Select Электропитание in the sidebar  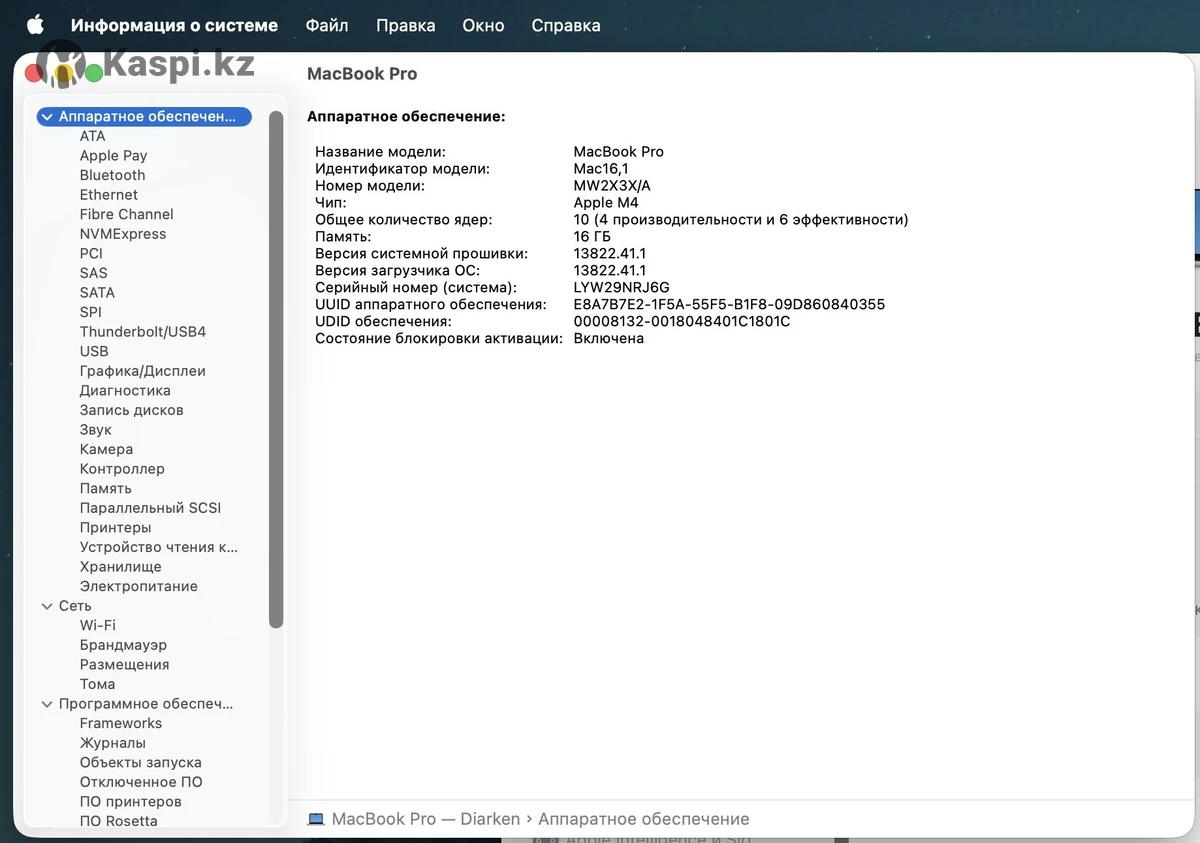tap(138, 586)
